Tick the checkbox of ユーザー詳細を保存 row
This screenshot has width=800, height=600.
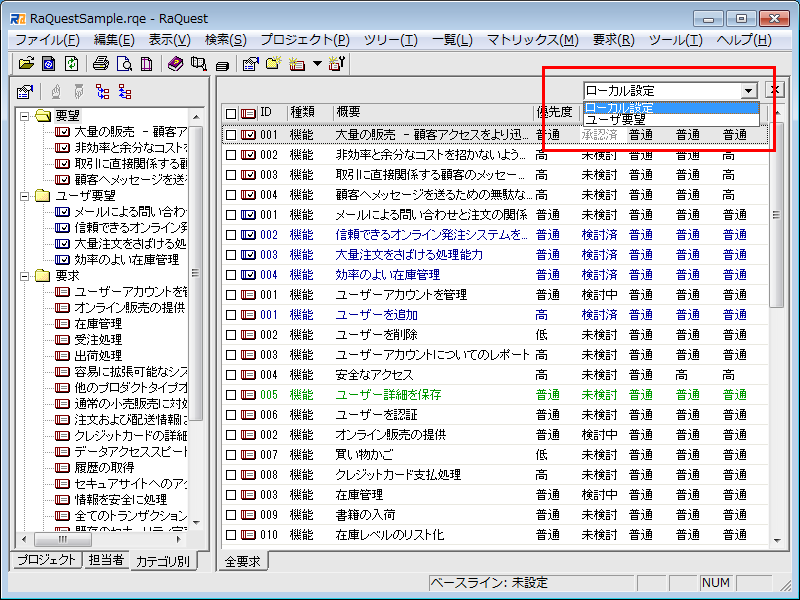click(x=231, y=395)
